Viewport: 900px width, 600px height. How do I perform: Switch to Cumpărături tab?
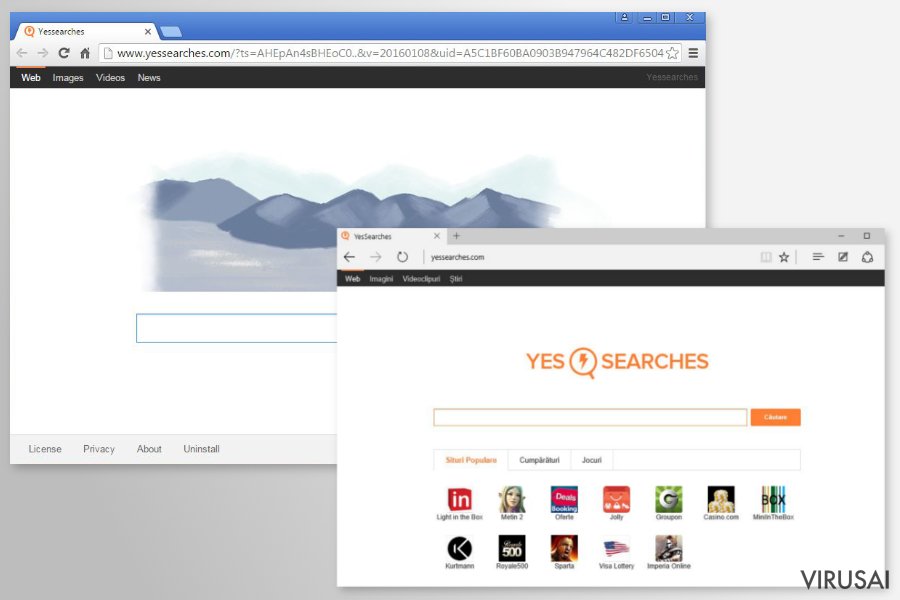coord(539,460)
